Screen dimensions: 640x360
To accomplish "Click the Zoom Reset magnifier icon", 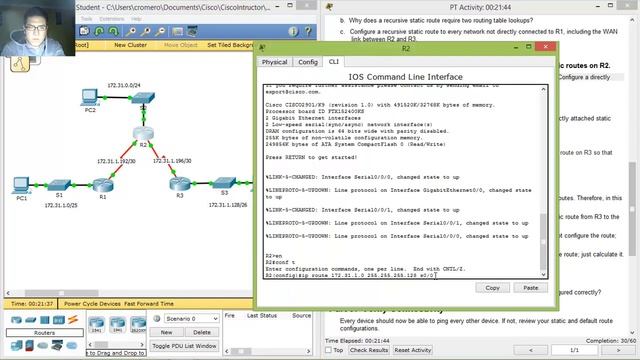I will point(146,31).
